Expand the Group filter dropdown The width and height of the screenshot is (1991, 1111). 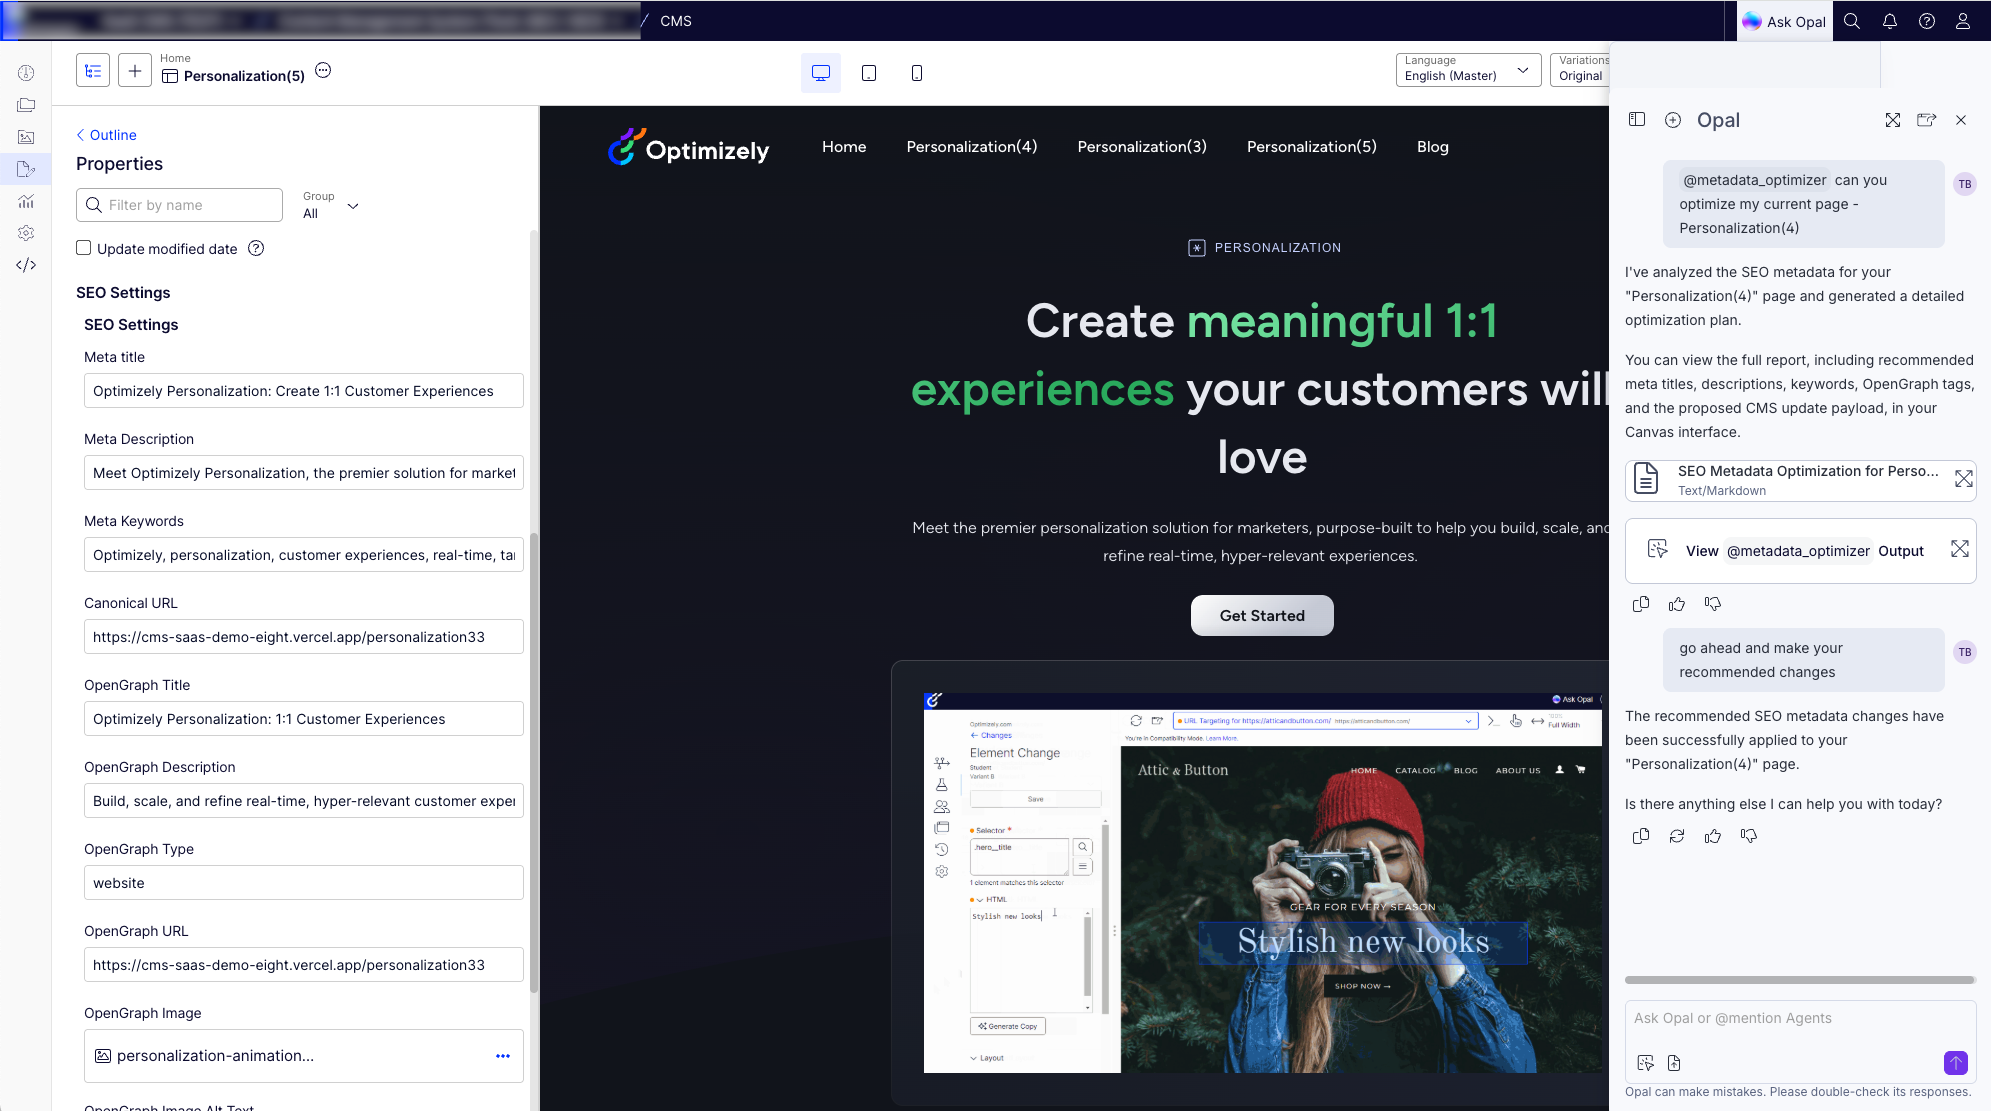331,205
